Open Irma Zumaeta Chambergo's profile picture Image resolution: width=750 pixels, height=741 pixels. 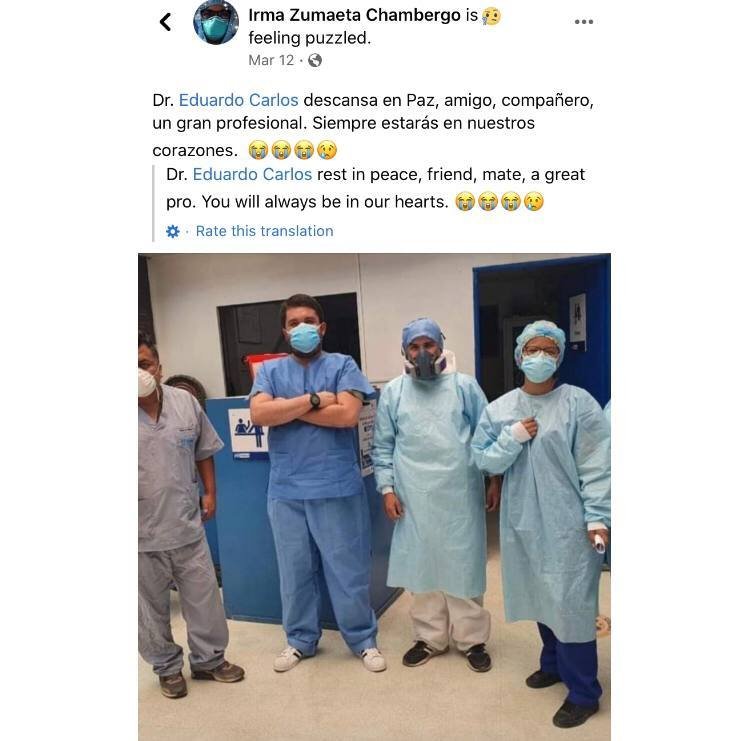216,22
